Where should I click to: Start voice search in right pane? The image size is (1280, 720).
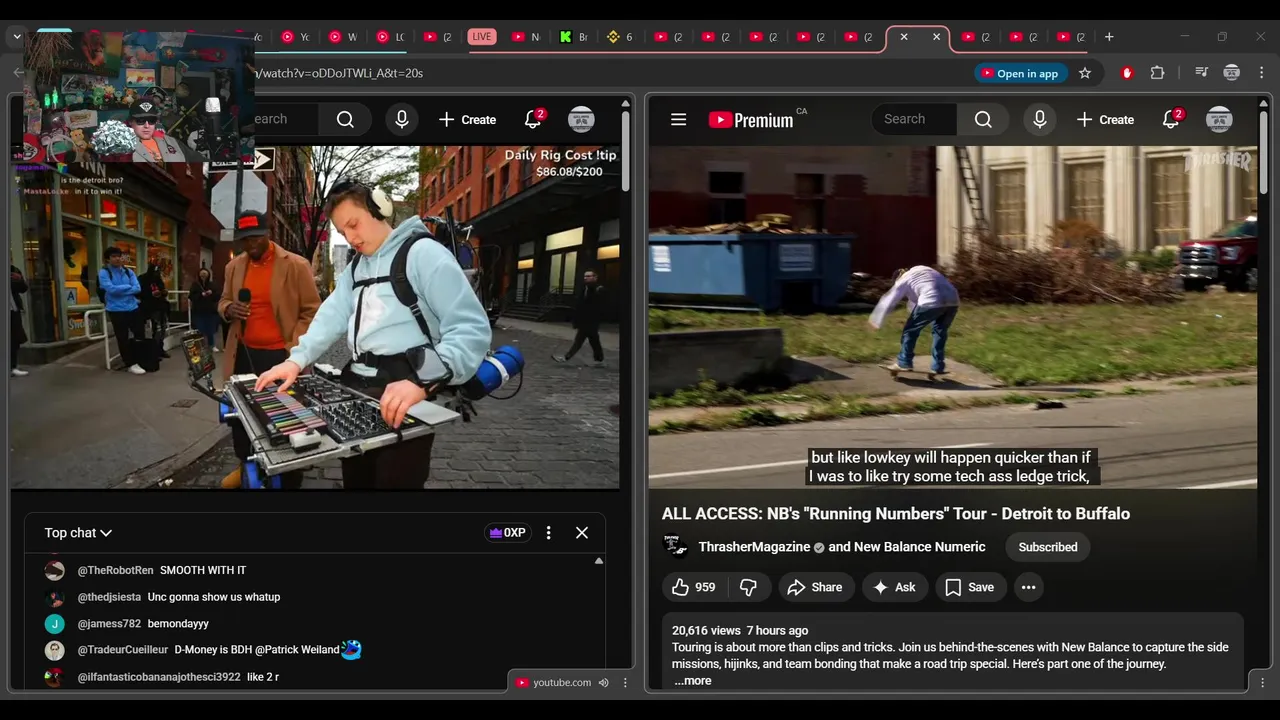click(1040, 120)
